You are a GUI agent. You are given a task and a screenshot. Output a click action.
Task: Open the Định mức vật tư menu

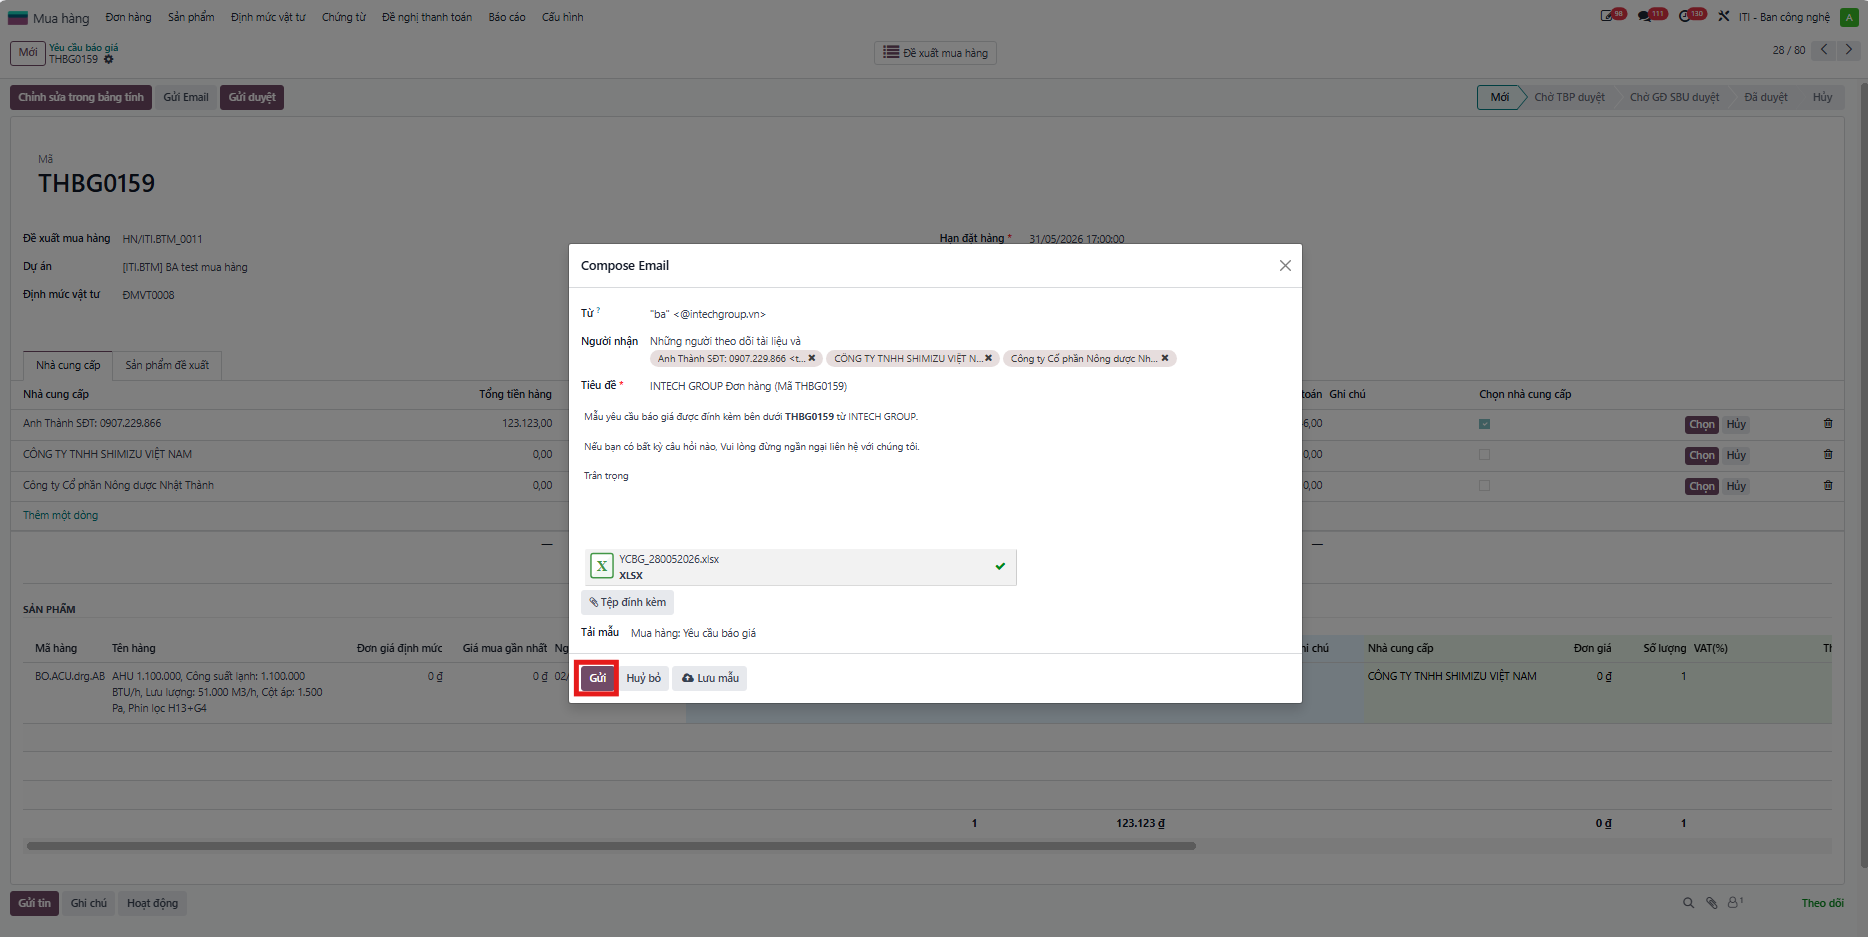pyautogui.click(x=268, y=17)
